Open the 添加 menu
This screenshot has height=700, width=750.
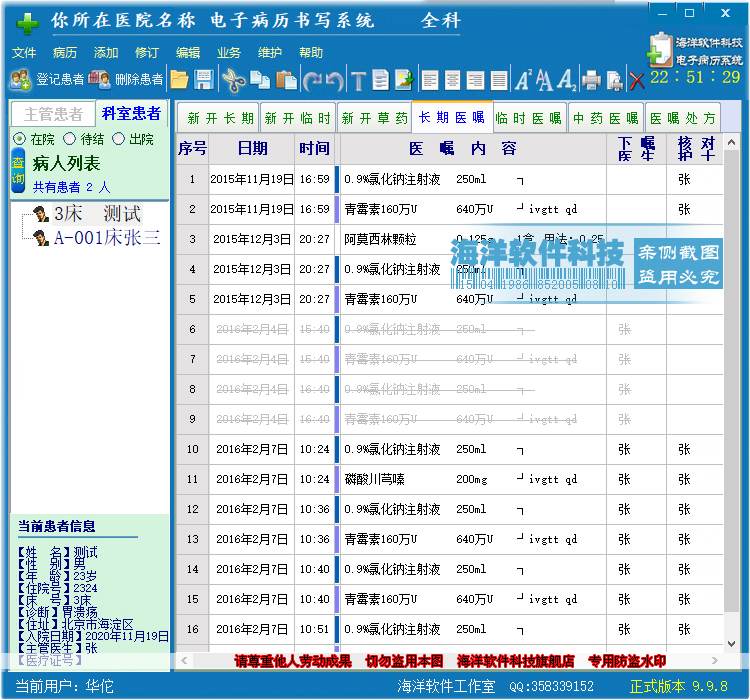106,52
